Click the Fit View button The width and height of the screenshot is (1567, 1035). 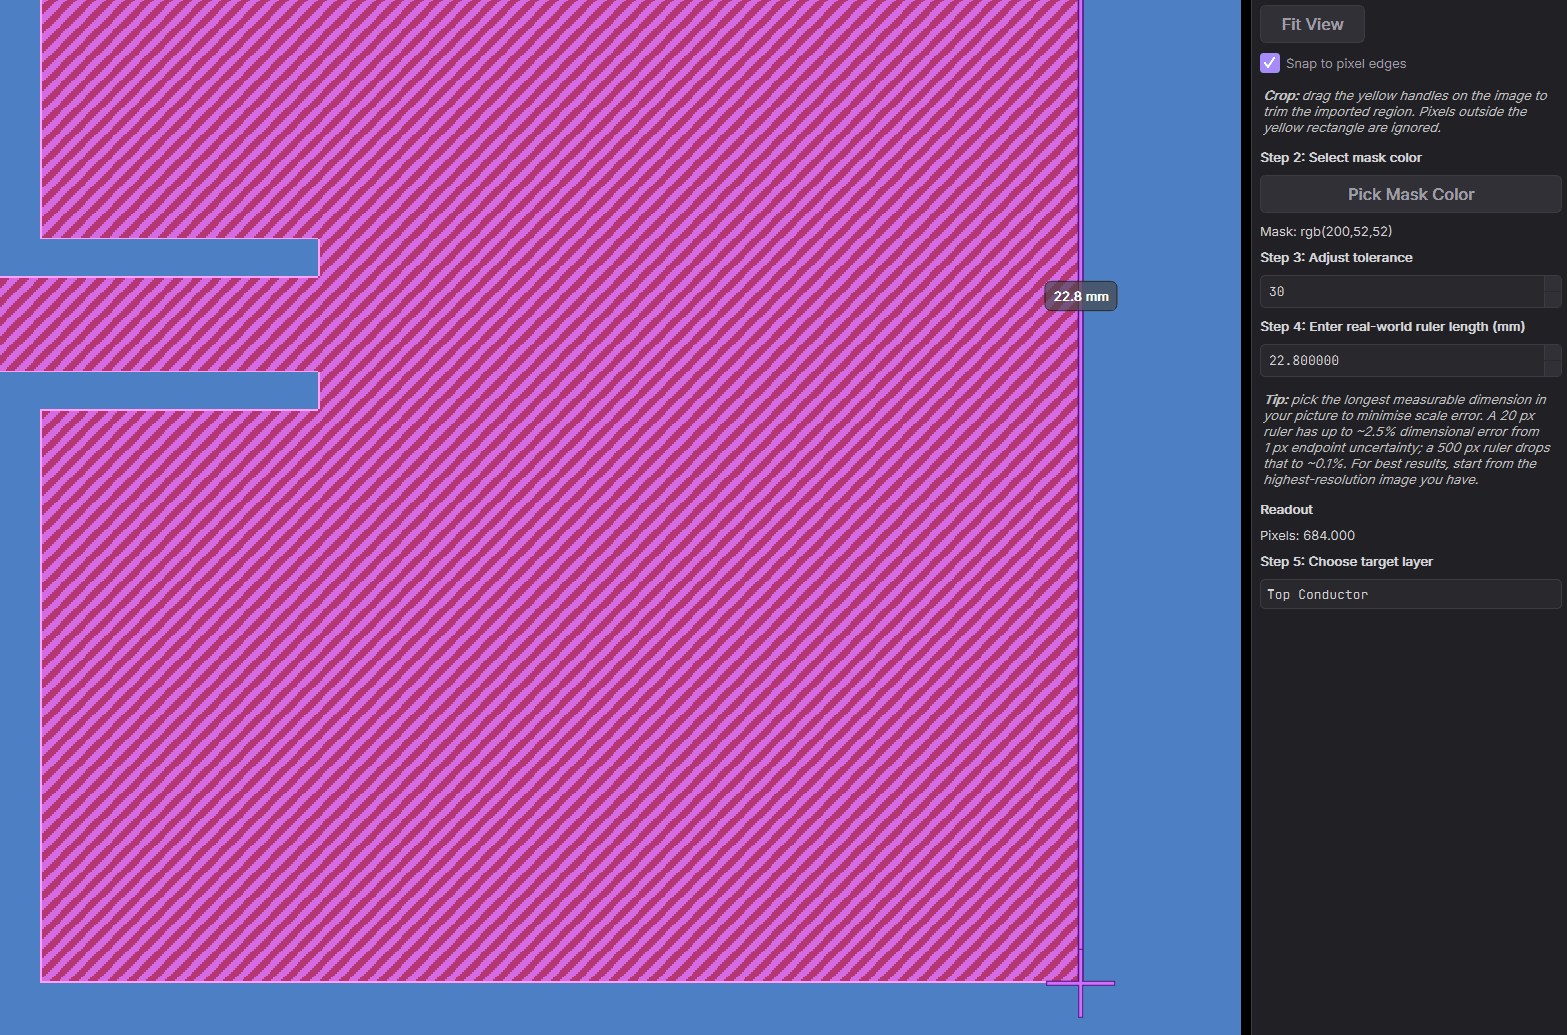tap(1312, 24)
